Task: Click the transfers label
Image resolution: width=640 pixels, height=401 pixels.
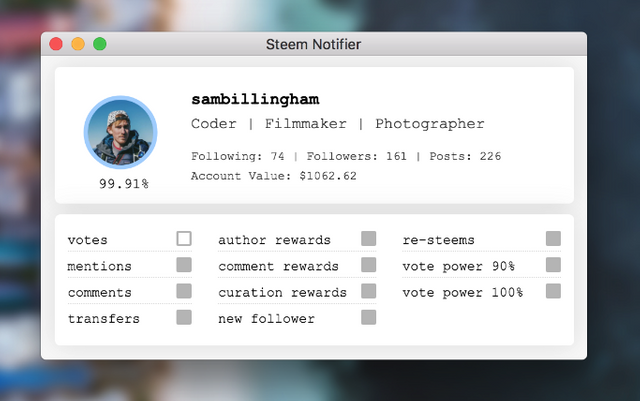Action: pyautogui.click(x=103, y=319)
